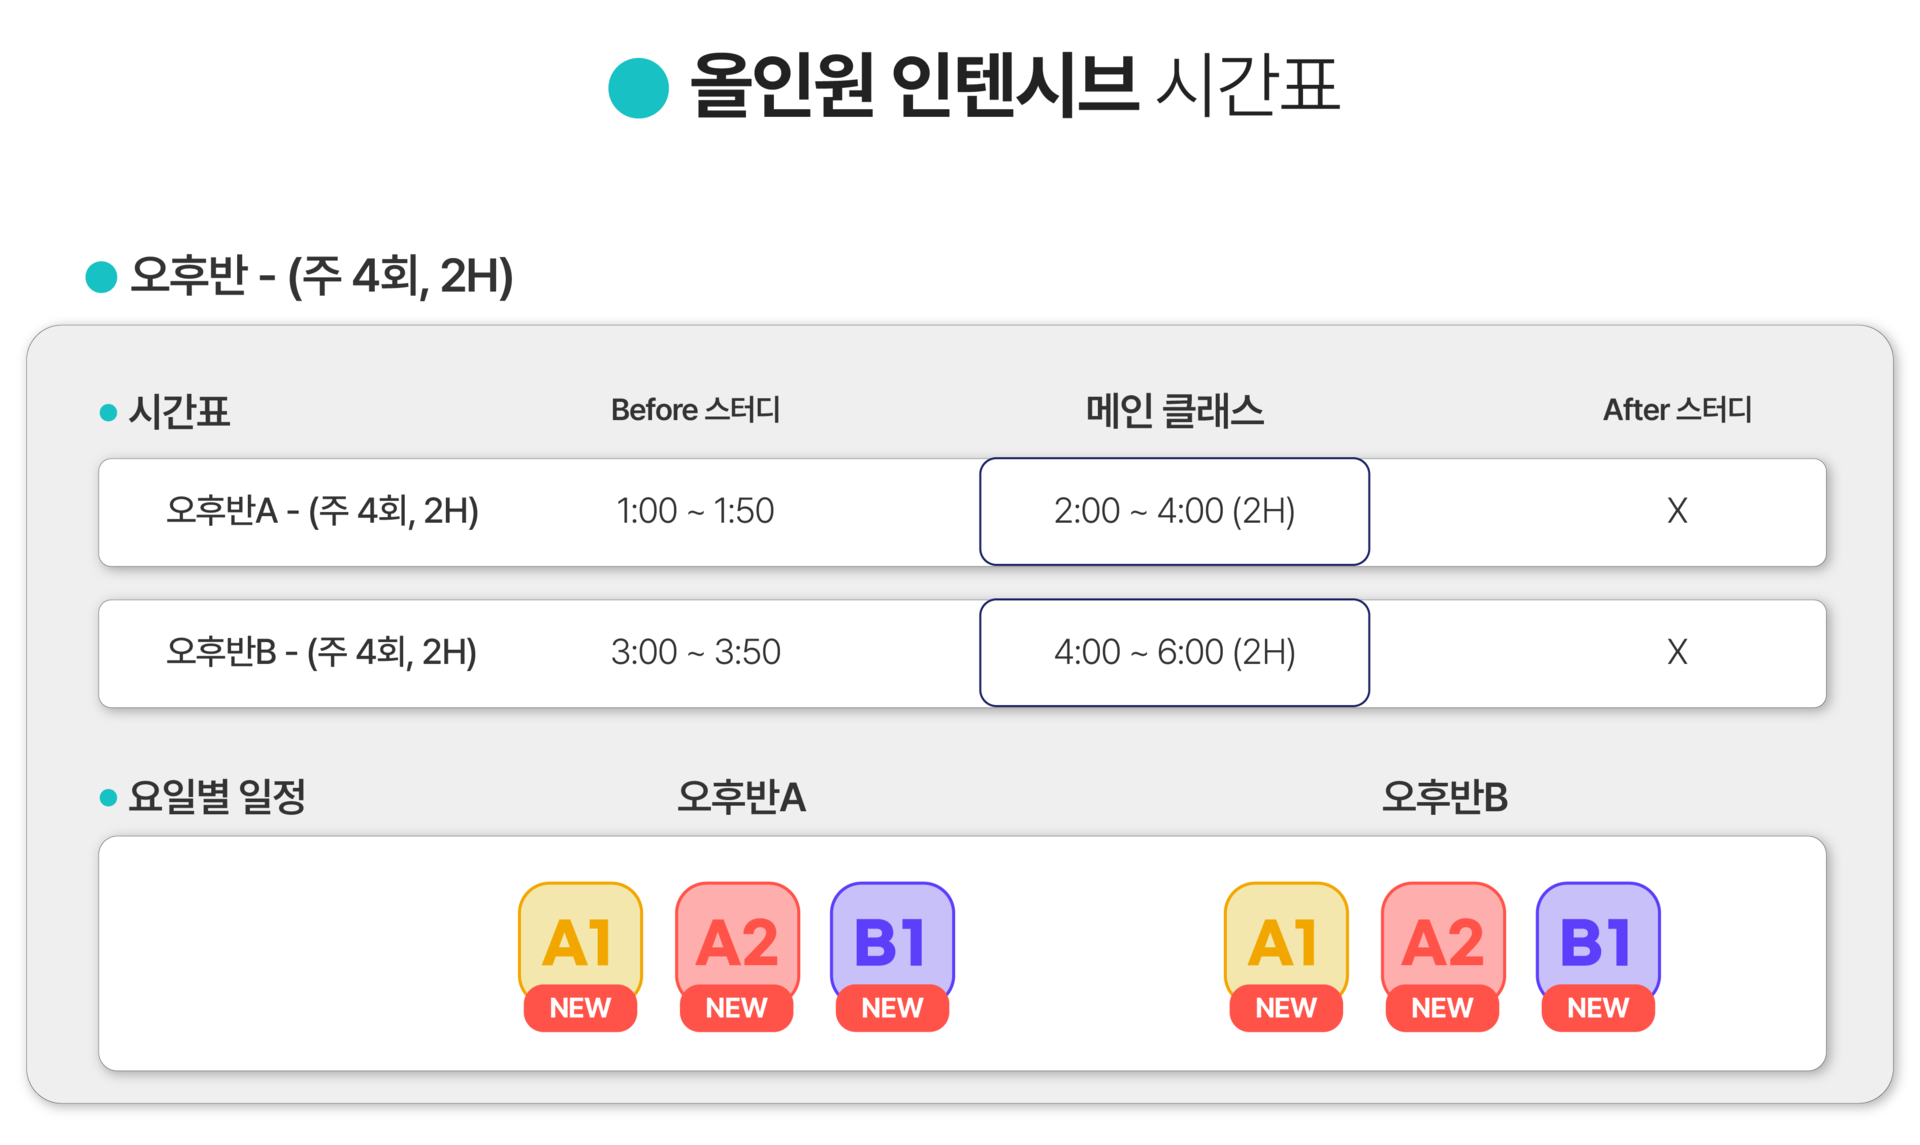Click the X in the 오후반A After 스터디 cell
This screenshot has height=1145, width=1920.
point(1677,511)
